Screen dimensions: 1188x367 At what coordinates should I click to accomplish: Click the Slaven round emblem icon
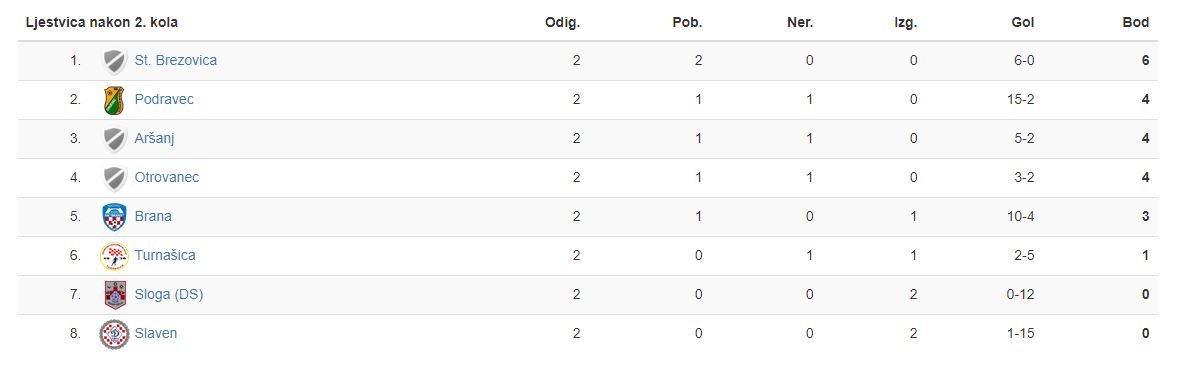tap(114, 334)
